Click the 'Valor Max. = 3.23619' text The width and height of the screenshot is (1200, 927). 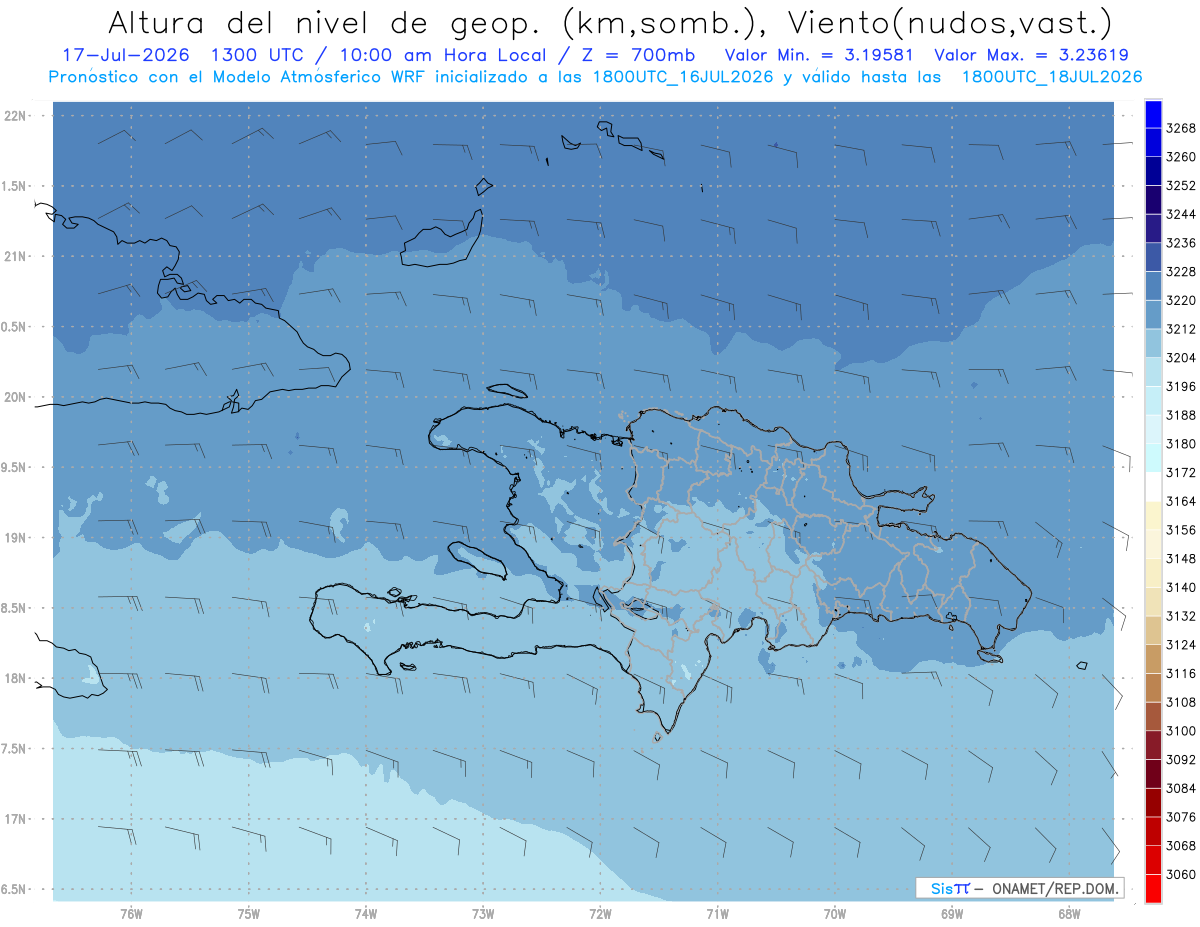click(1034, 55)
